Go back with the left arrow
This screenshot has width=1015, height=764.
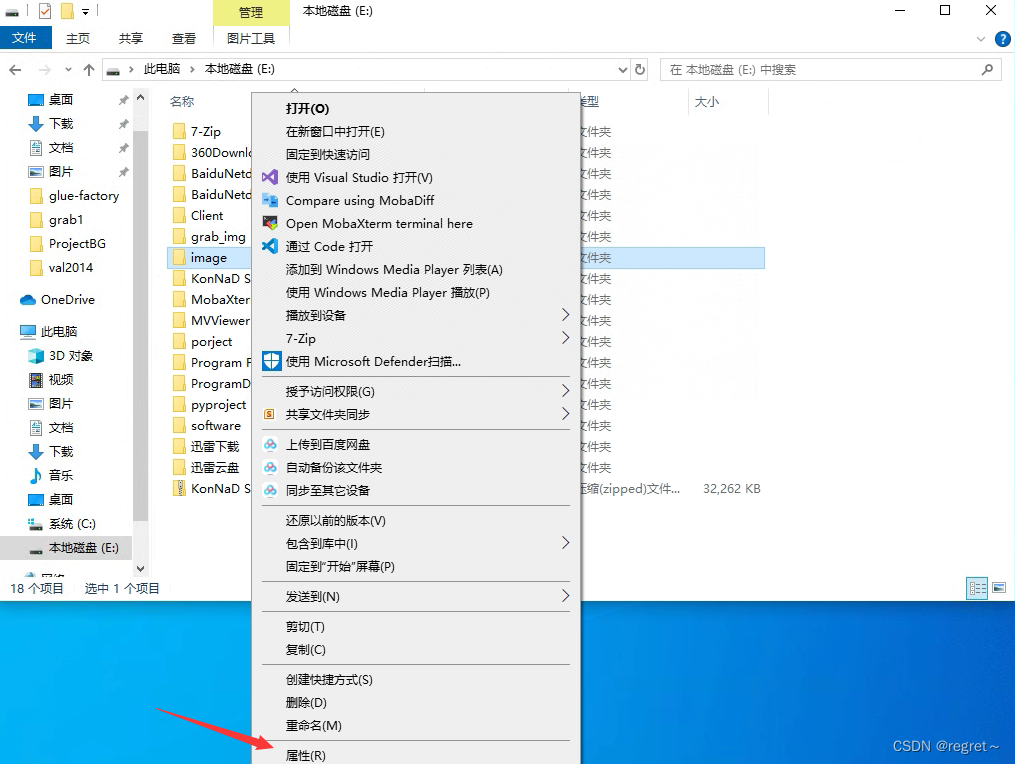16,69
